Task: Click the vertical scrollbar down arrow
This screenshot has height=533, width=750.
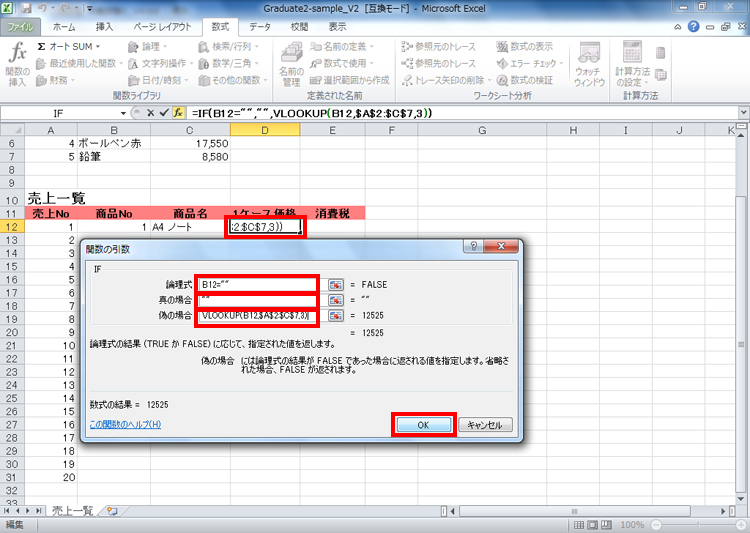Action: [x=741, y=499]
